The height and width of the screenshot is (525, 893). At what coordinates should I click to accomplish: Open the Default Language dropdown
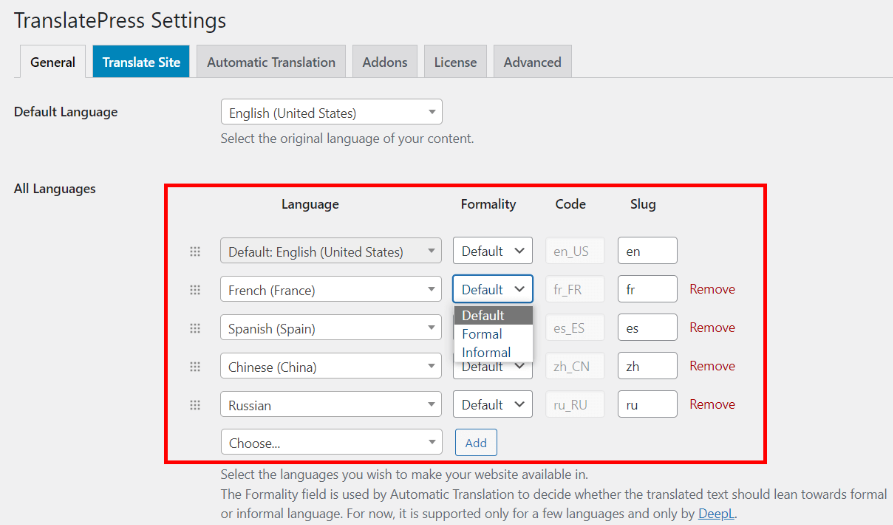[331, 112]
